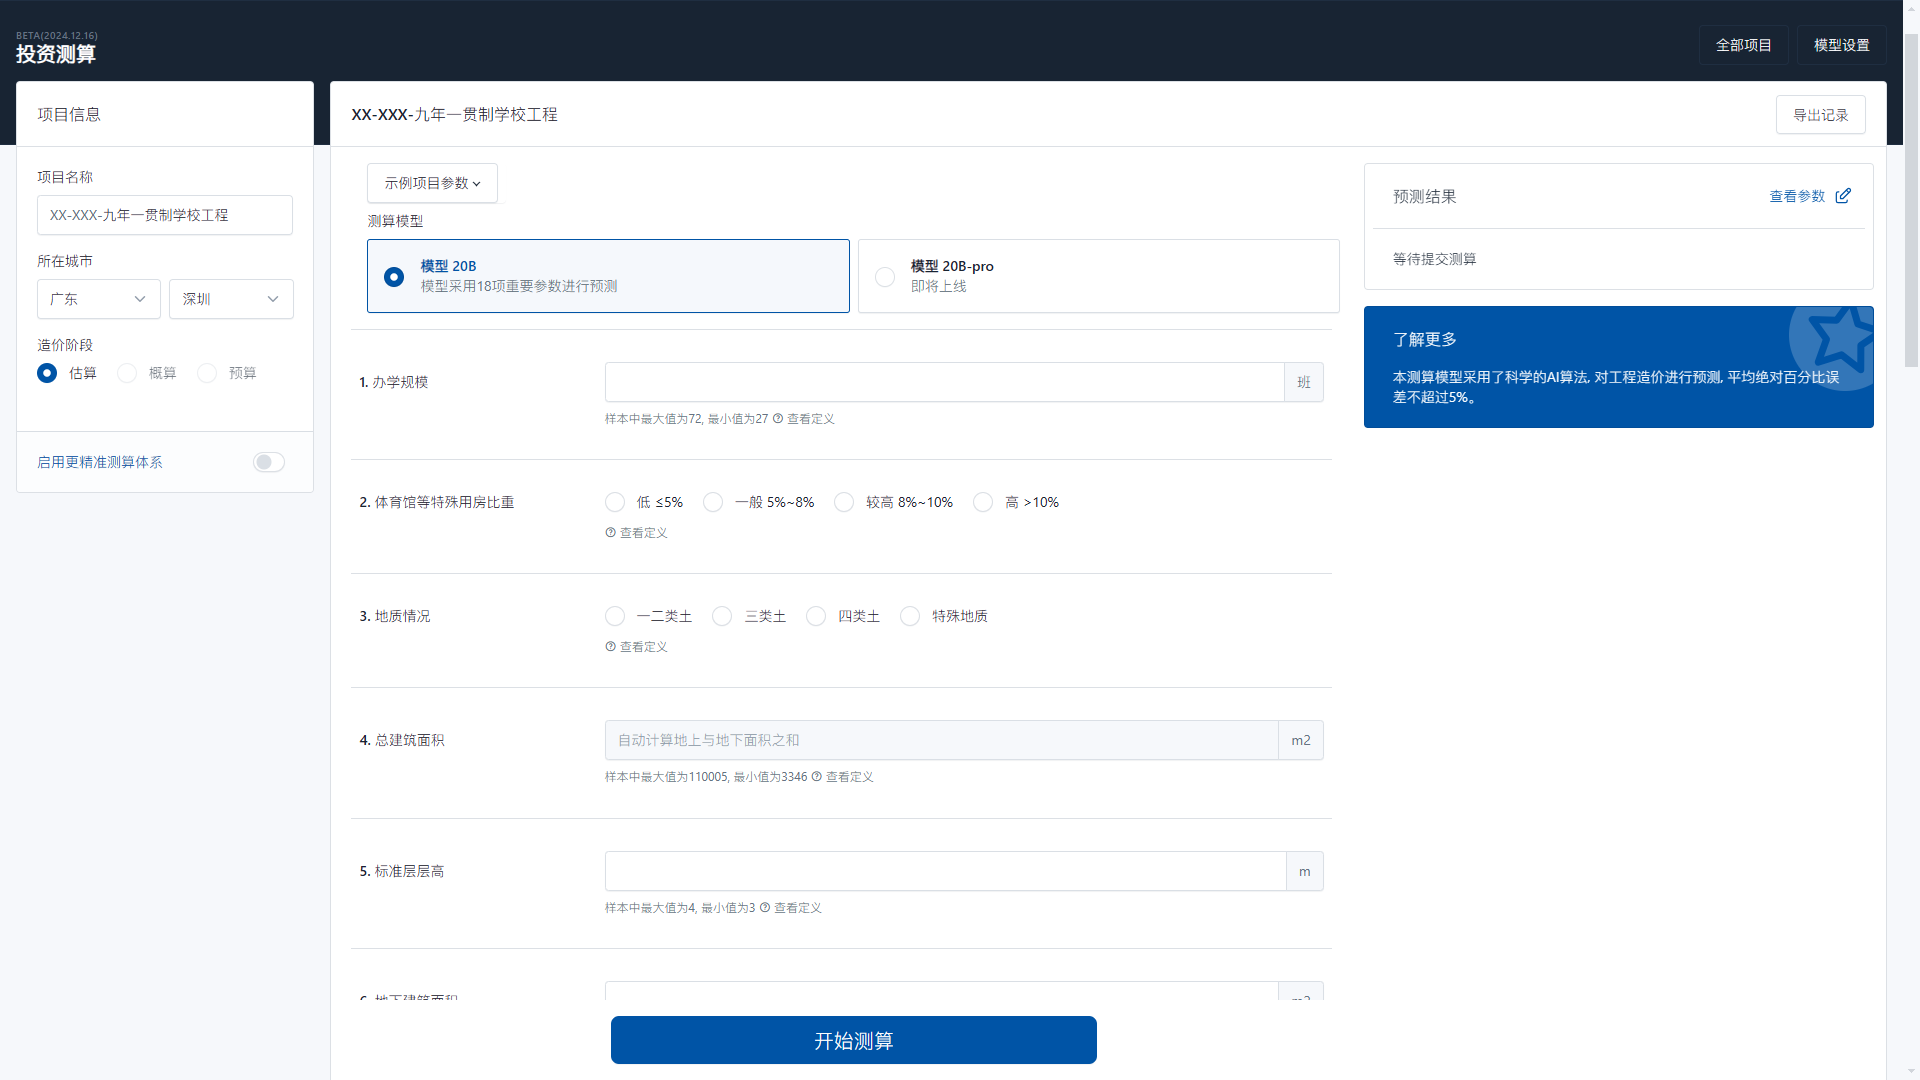Choose 较高 8%~10% ratio option
Screen dimensions: 1920x1080
pos(844,502)
